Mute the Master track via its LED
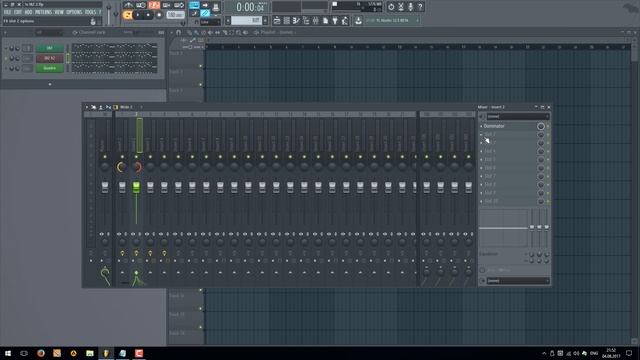This screenshot has width=640, height=360. point(105,157)
